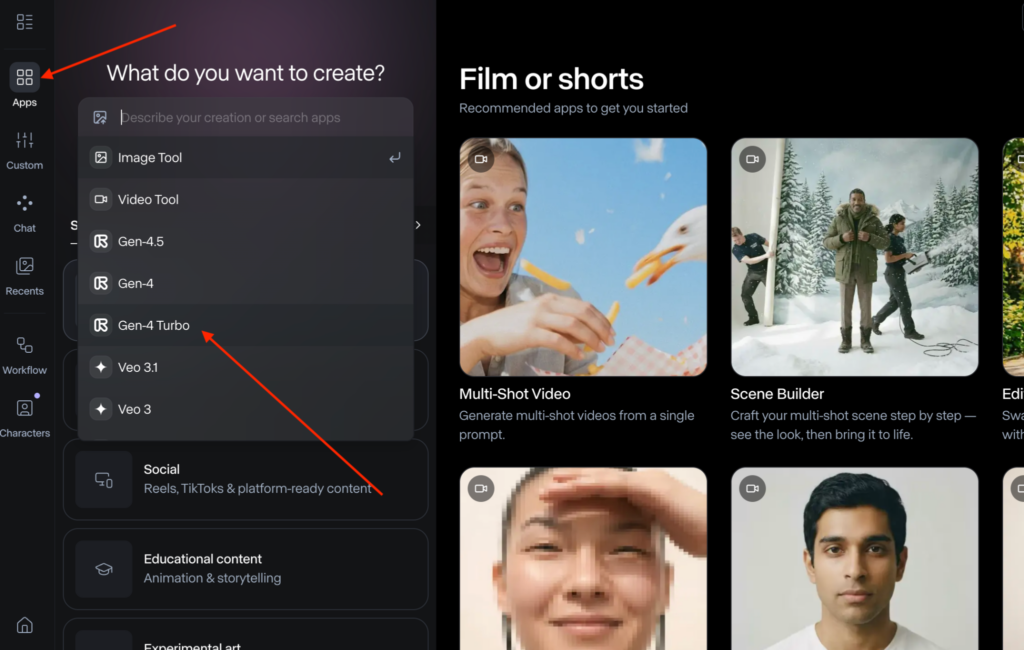The height and width of the screenshot is (650, 1024).
Task: Open the Custom section in sidebar
Action: [x=25, y=150]
